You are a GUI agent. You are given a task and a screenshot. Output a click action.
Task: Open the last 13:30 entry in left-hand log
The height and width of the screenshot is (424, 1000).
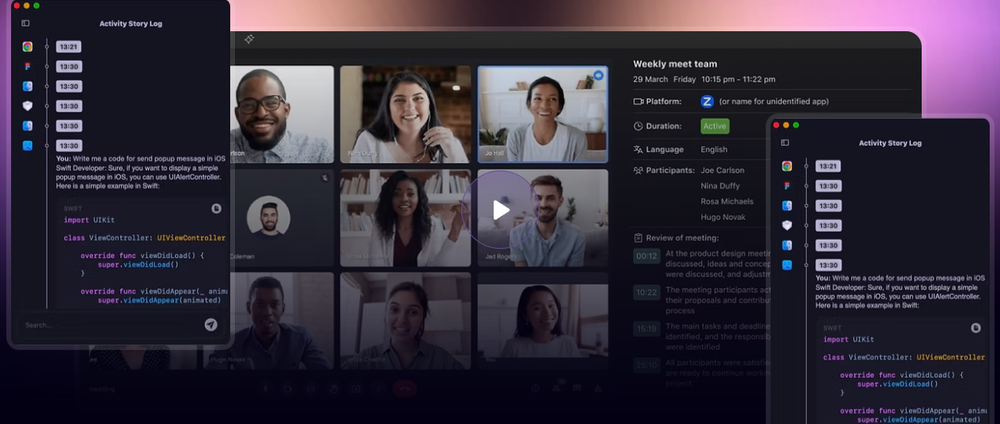tap(69, 145)
